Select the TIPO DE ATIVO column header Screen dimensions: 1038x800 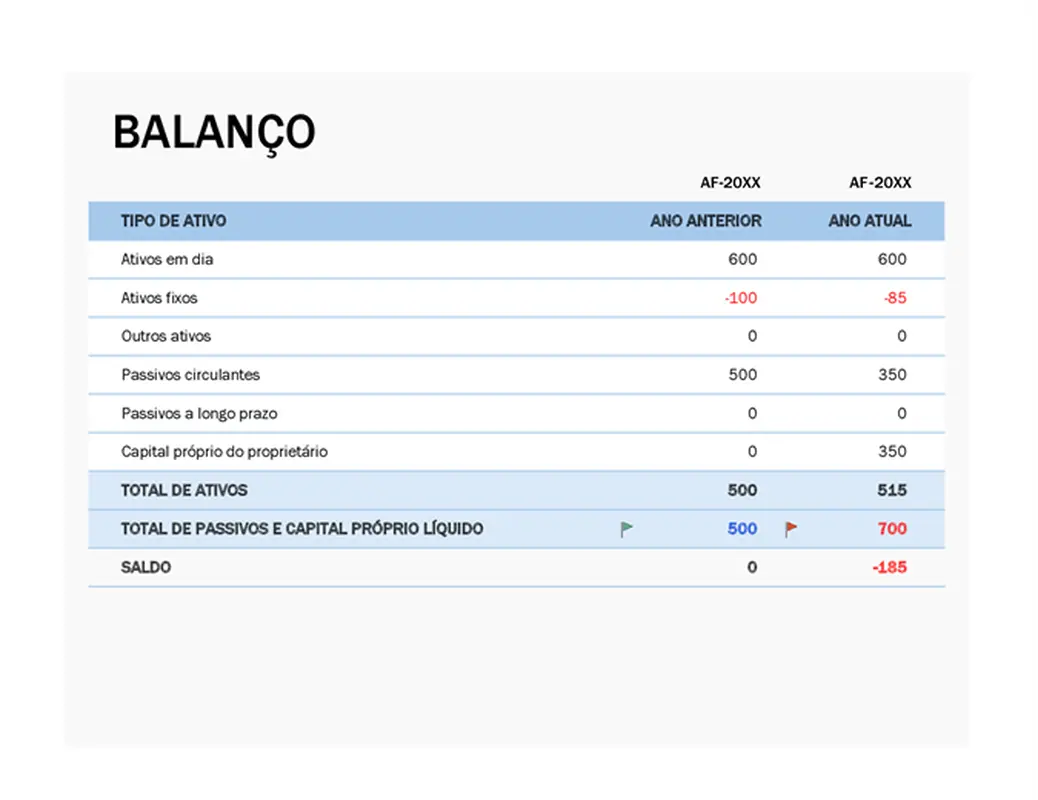point(172,221)
